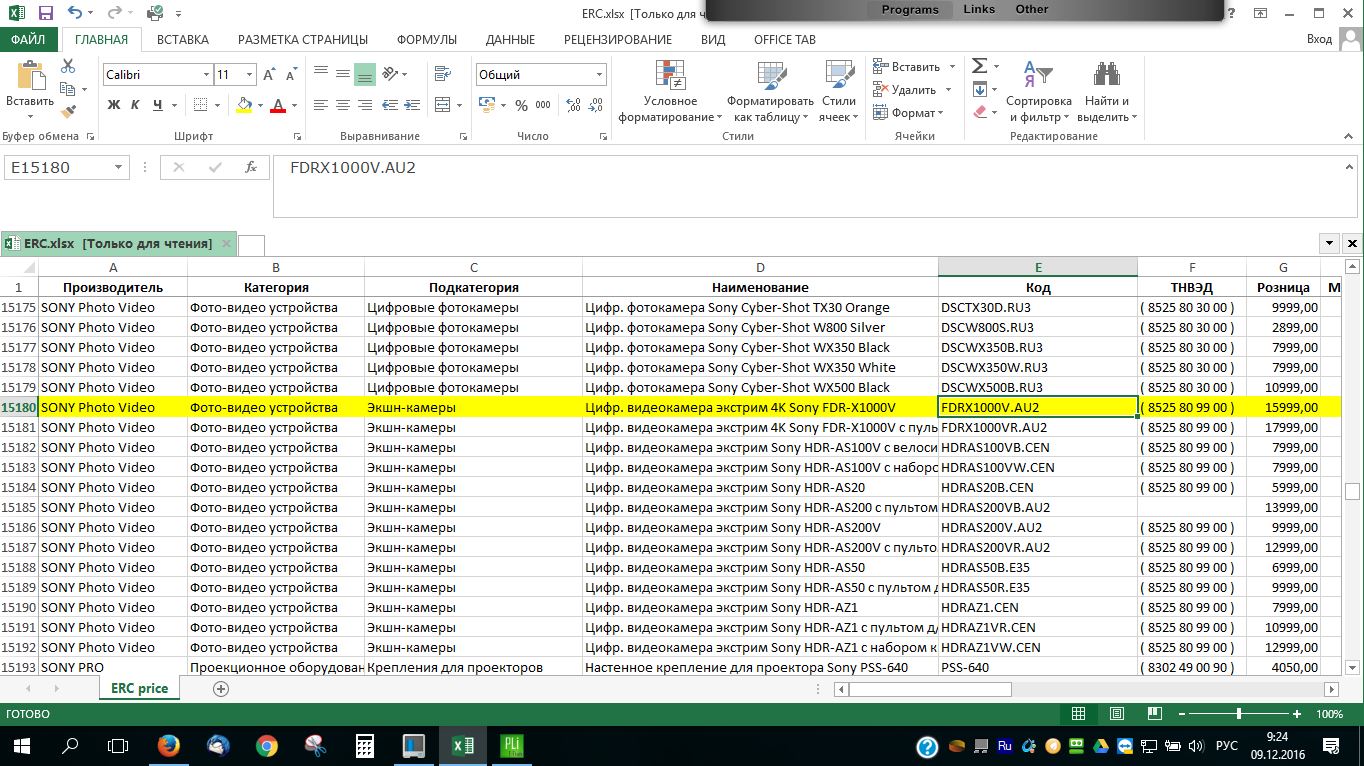Click the fill color paint bucket
The image size is (1364, 766).
244,105
